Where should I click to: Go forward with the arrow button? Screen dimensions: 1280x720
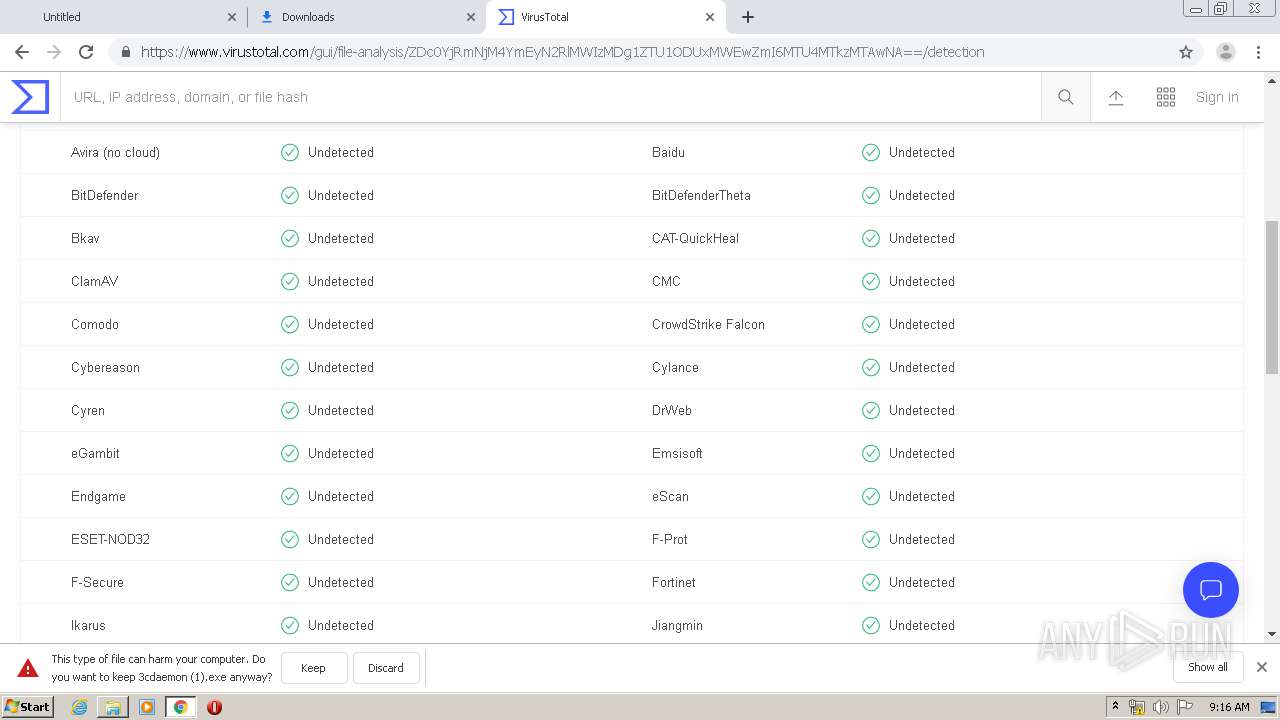click(54, 52)
